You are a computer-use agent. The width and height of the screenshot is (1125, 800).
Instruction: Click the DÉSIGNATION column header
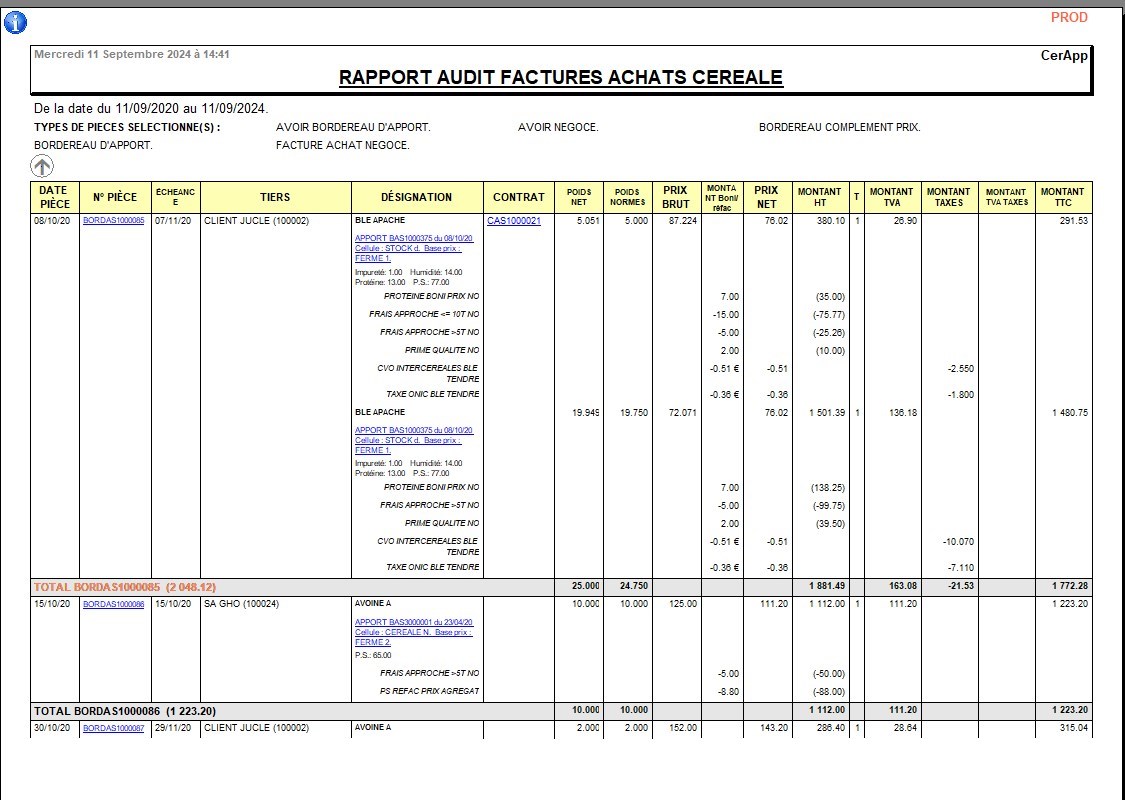click(416, 197)
